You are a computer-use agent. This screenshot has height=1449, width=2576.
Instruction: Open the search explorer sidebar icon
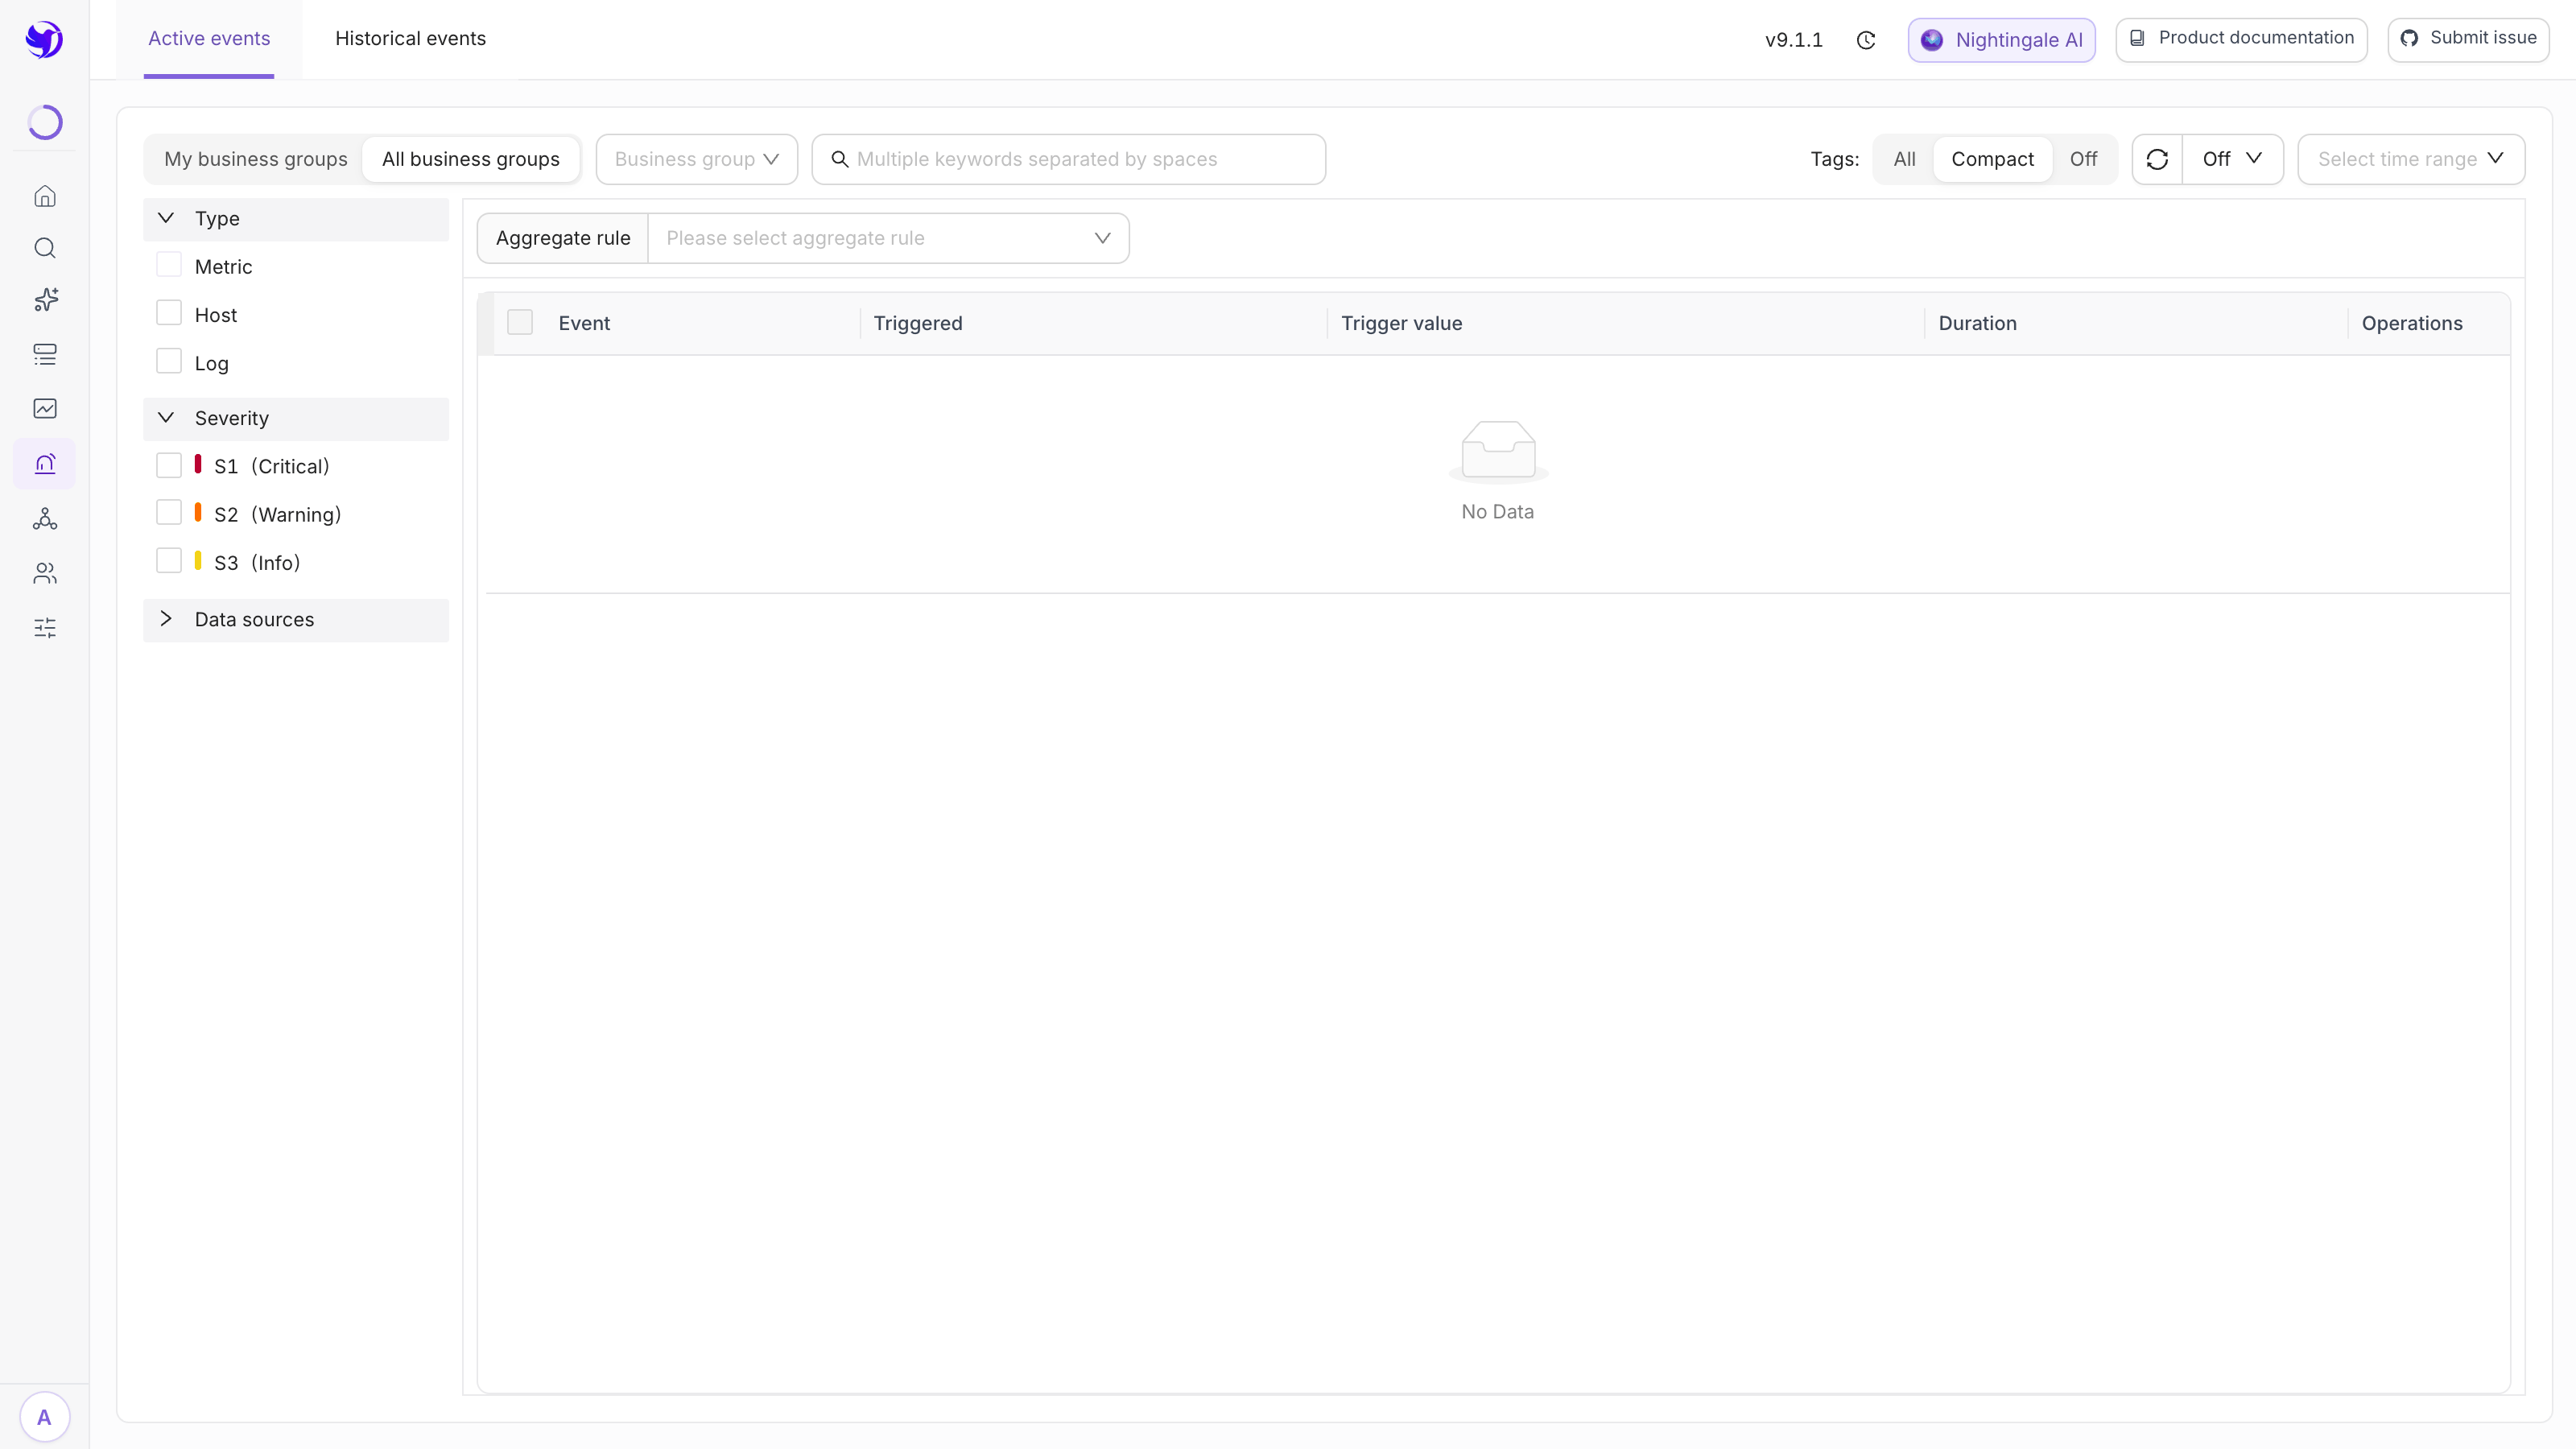[45, 248]
